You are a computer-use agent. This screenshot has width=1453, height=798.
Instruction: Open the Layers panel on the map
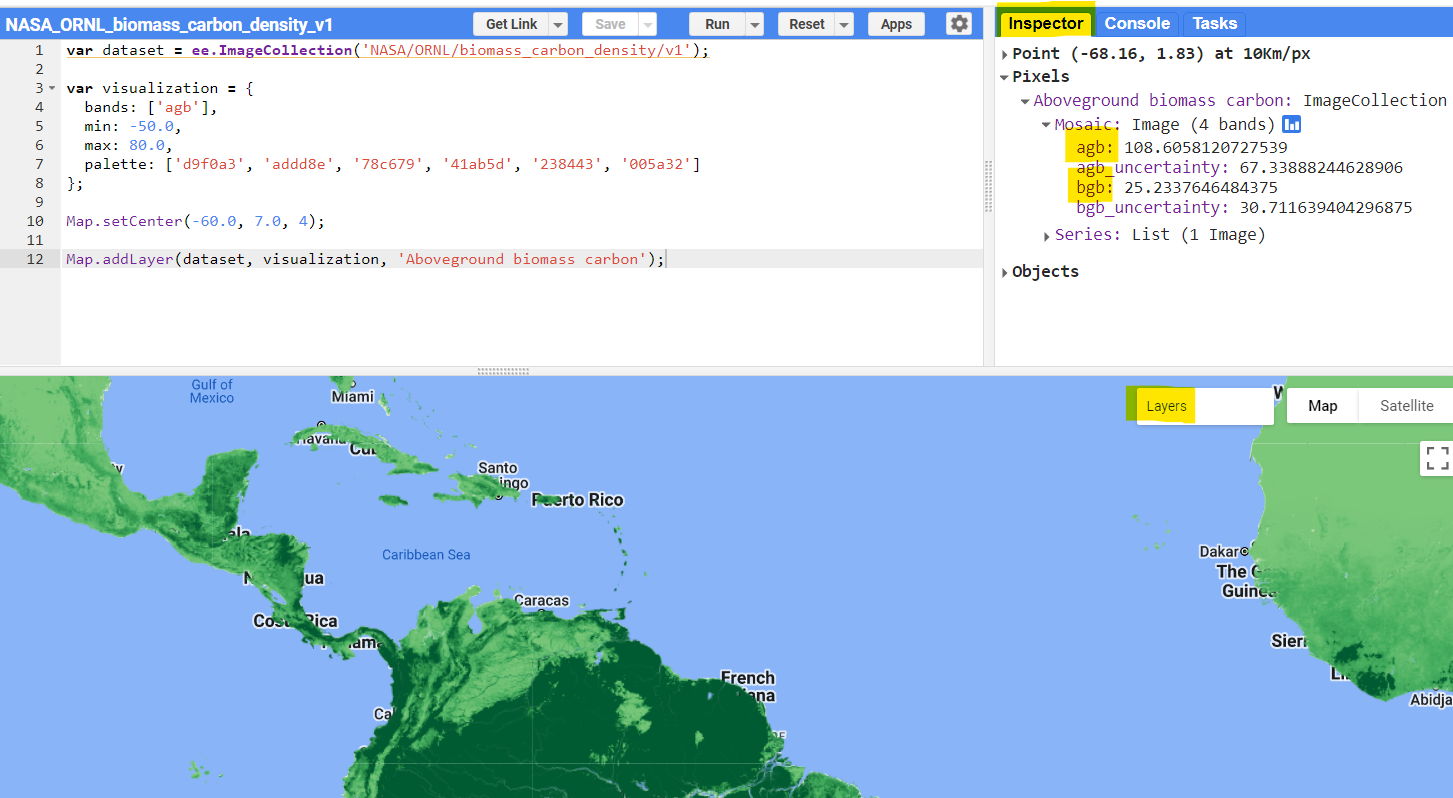[1166, 405]
